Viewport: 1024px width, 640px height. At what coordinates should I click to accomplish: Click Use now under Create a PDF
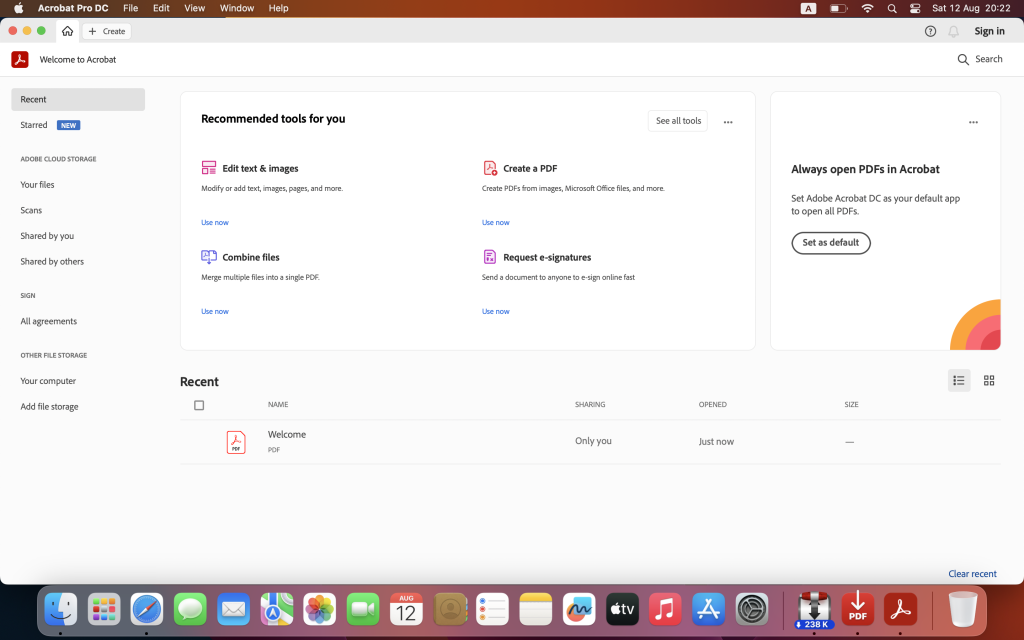(x=496, y=223)
